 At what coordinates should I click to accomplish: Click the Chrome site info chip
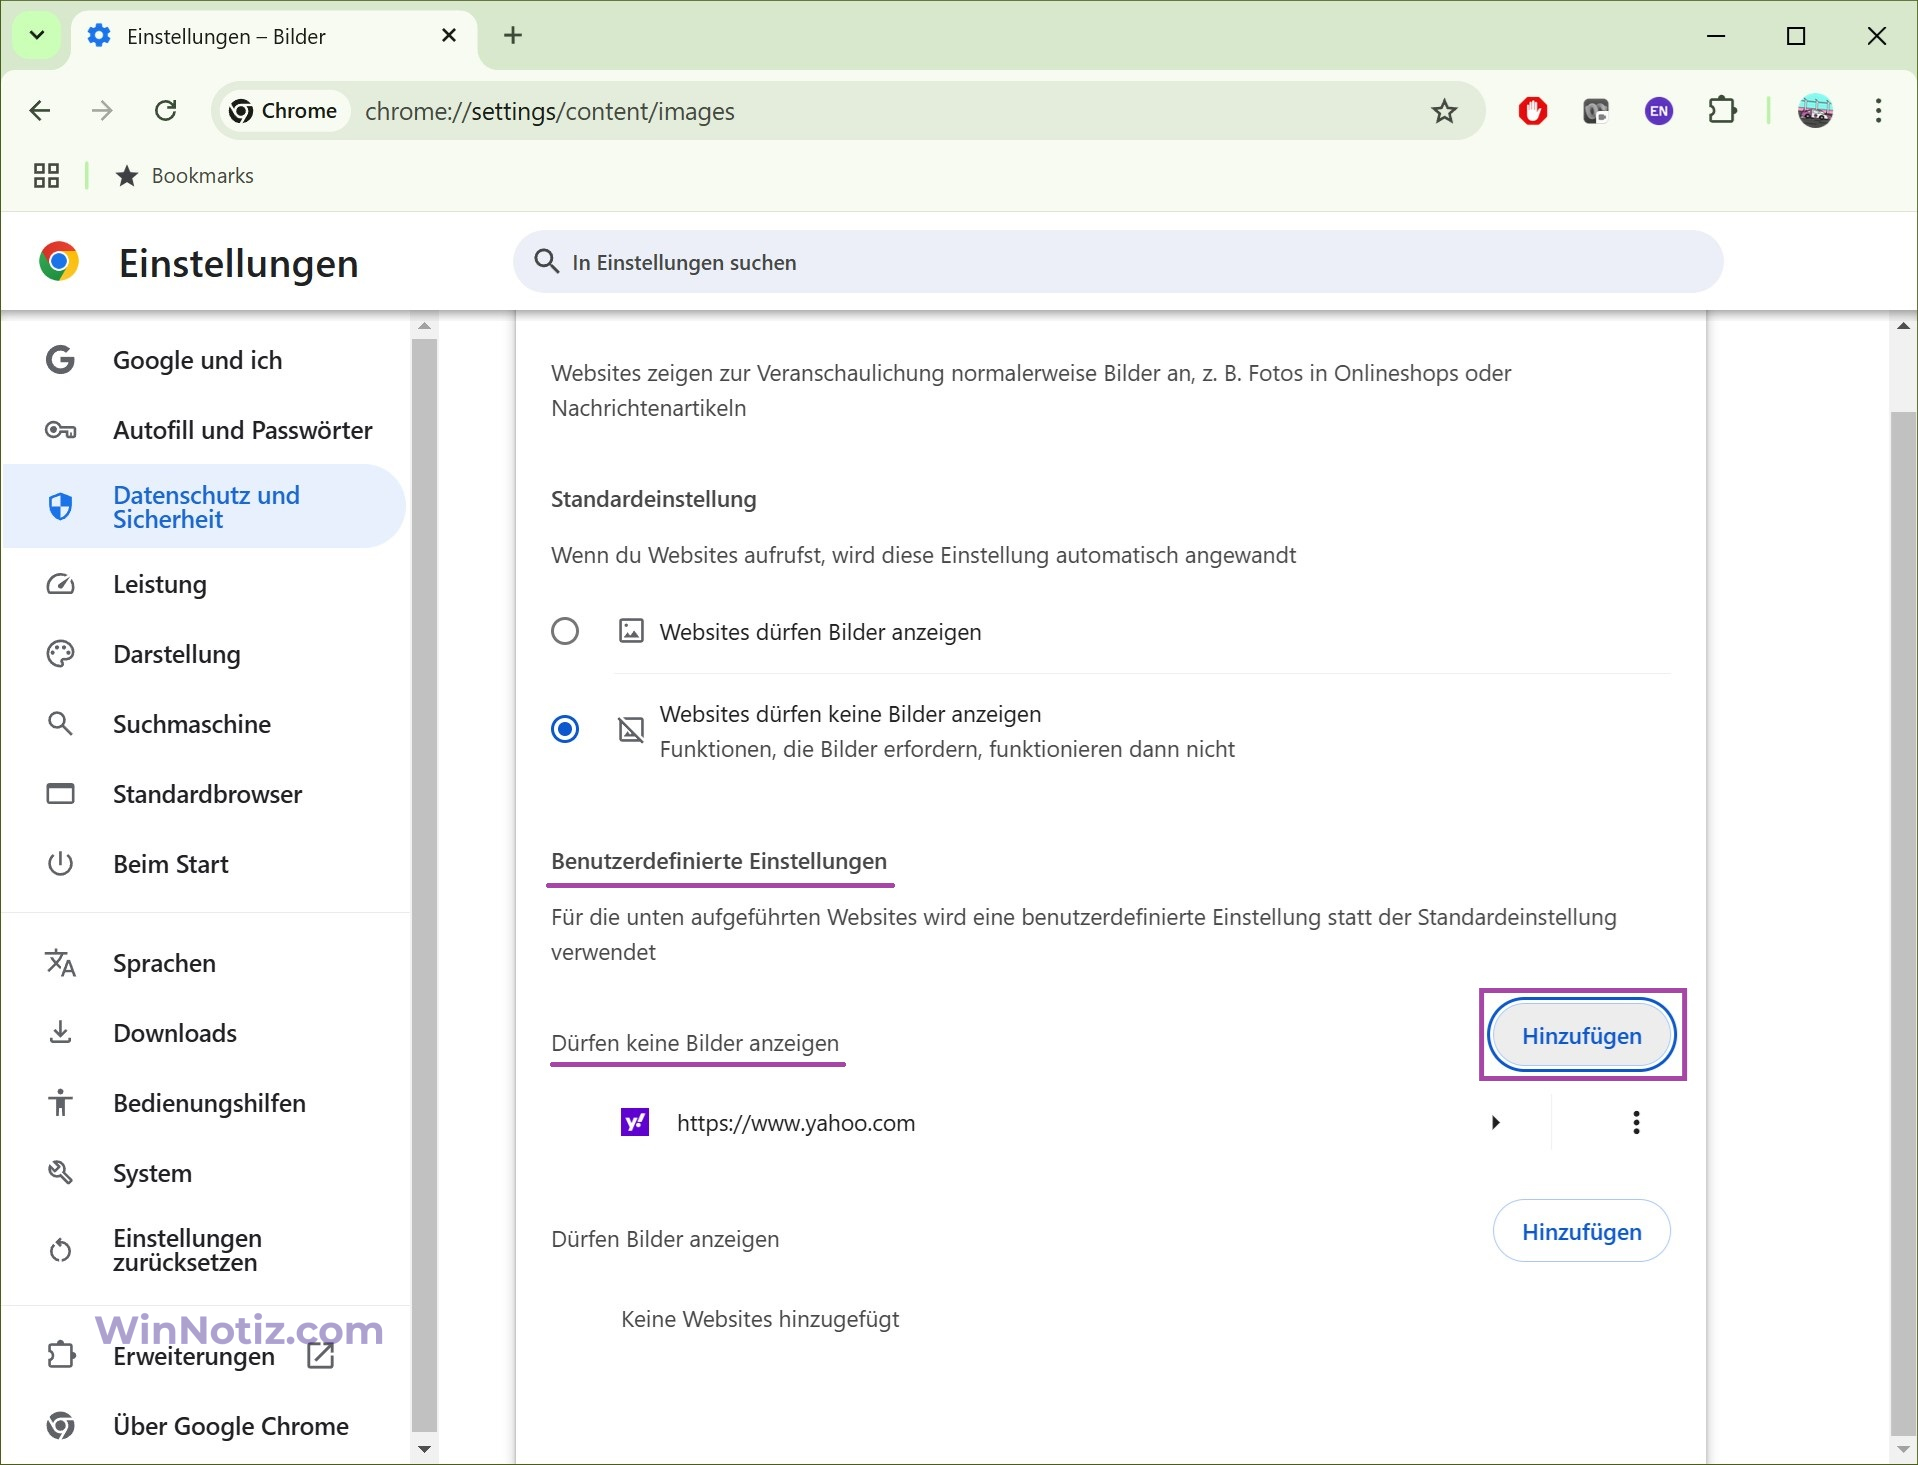284,111
